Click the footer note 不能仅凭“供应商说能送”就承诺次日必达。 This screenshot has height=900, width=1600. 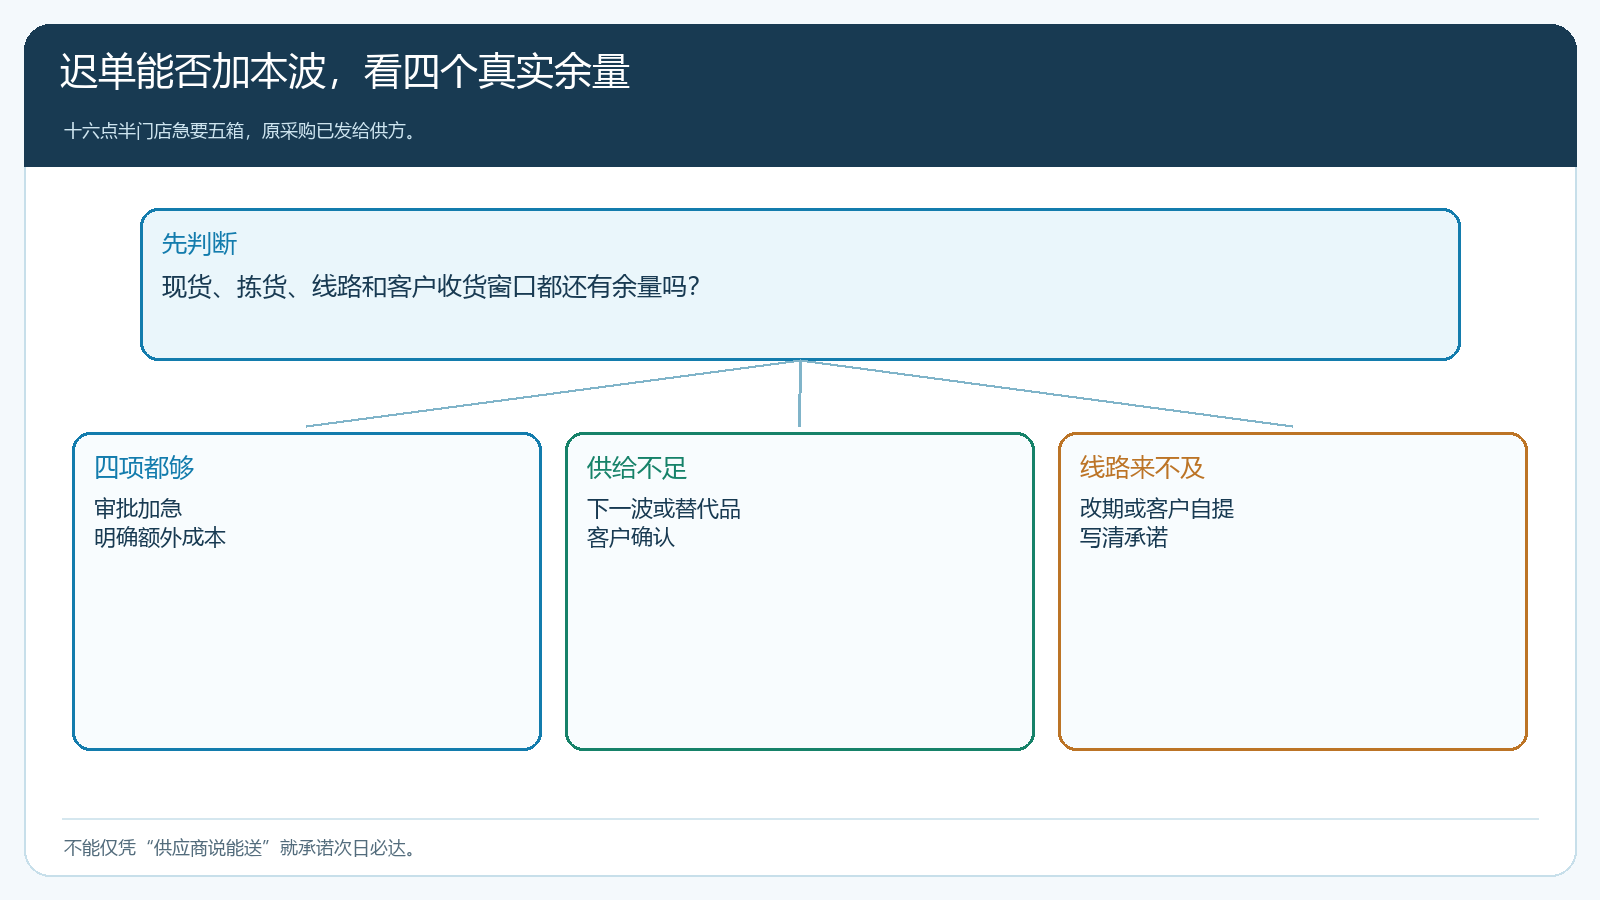241,848
